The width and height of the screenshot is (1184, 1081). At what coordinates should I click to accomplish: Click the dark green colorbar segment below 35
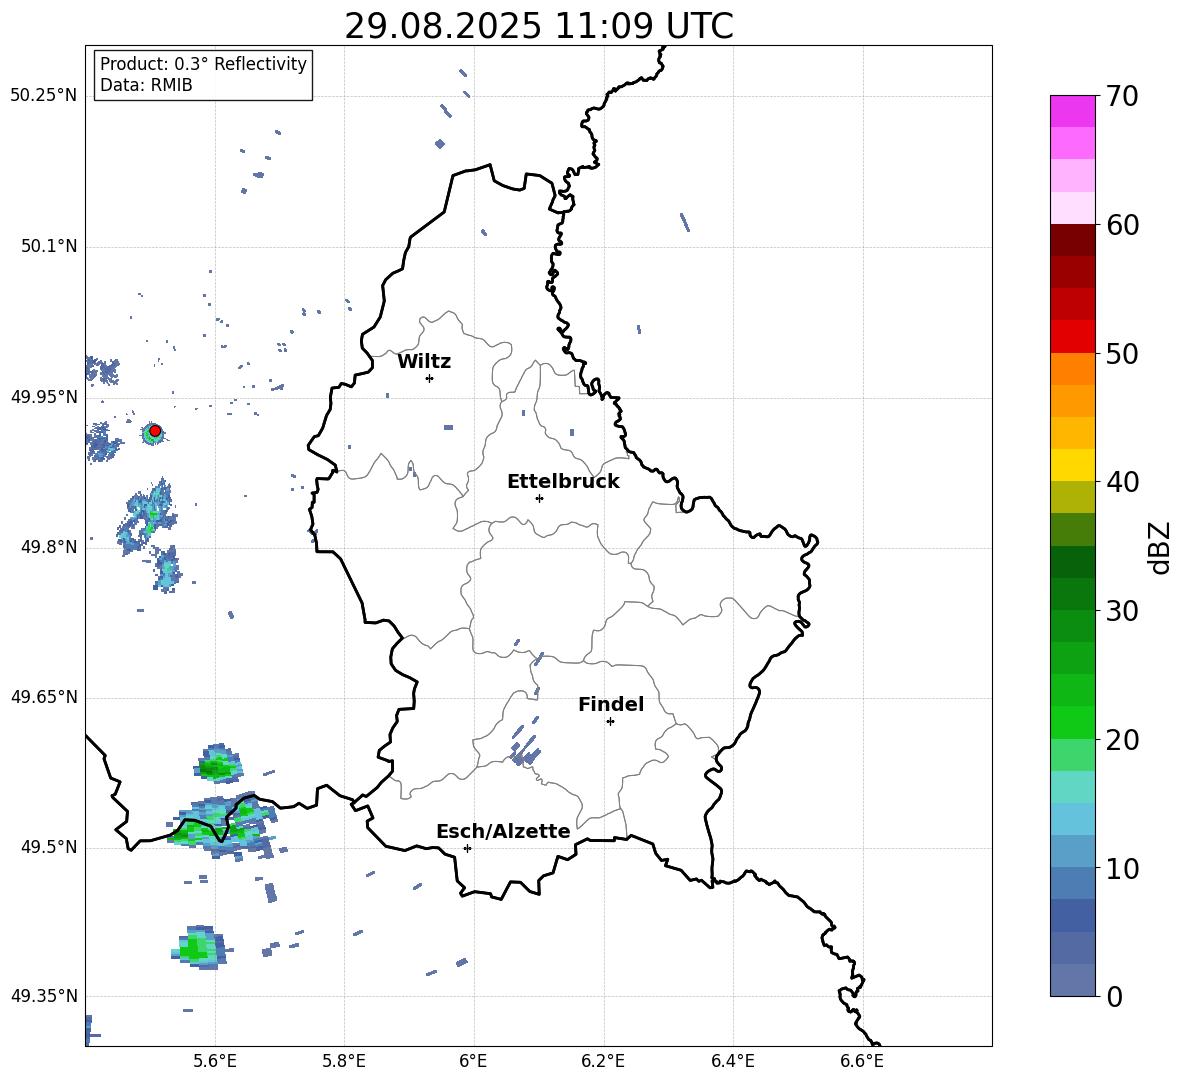[x=1073, y=562]
